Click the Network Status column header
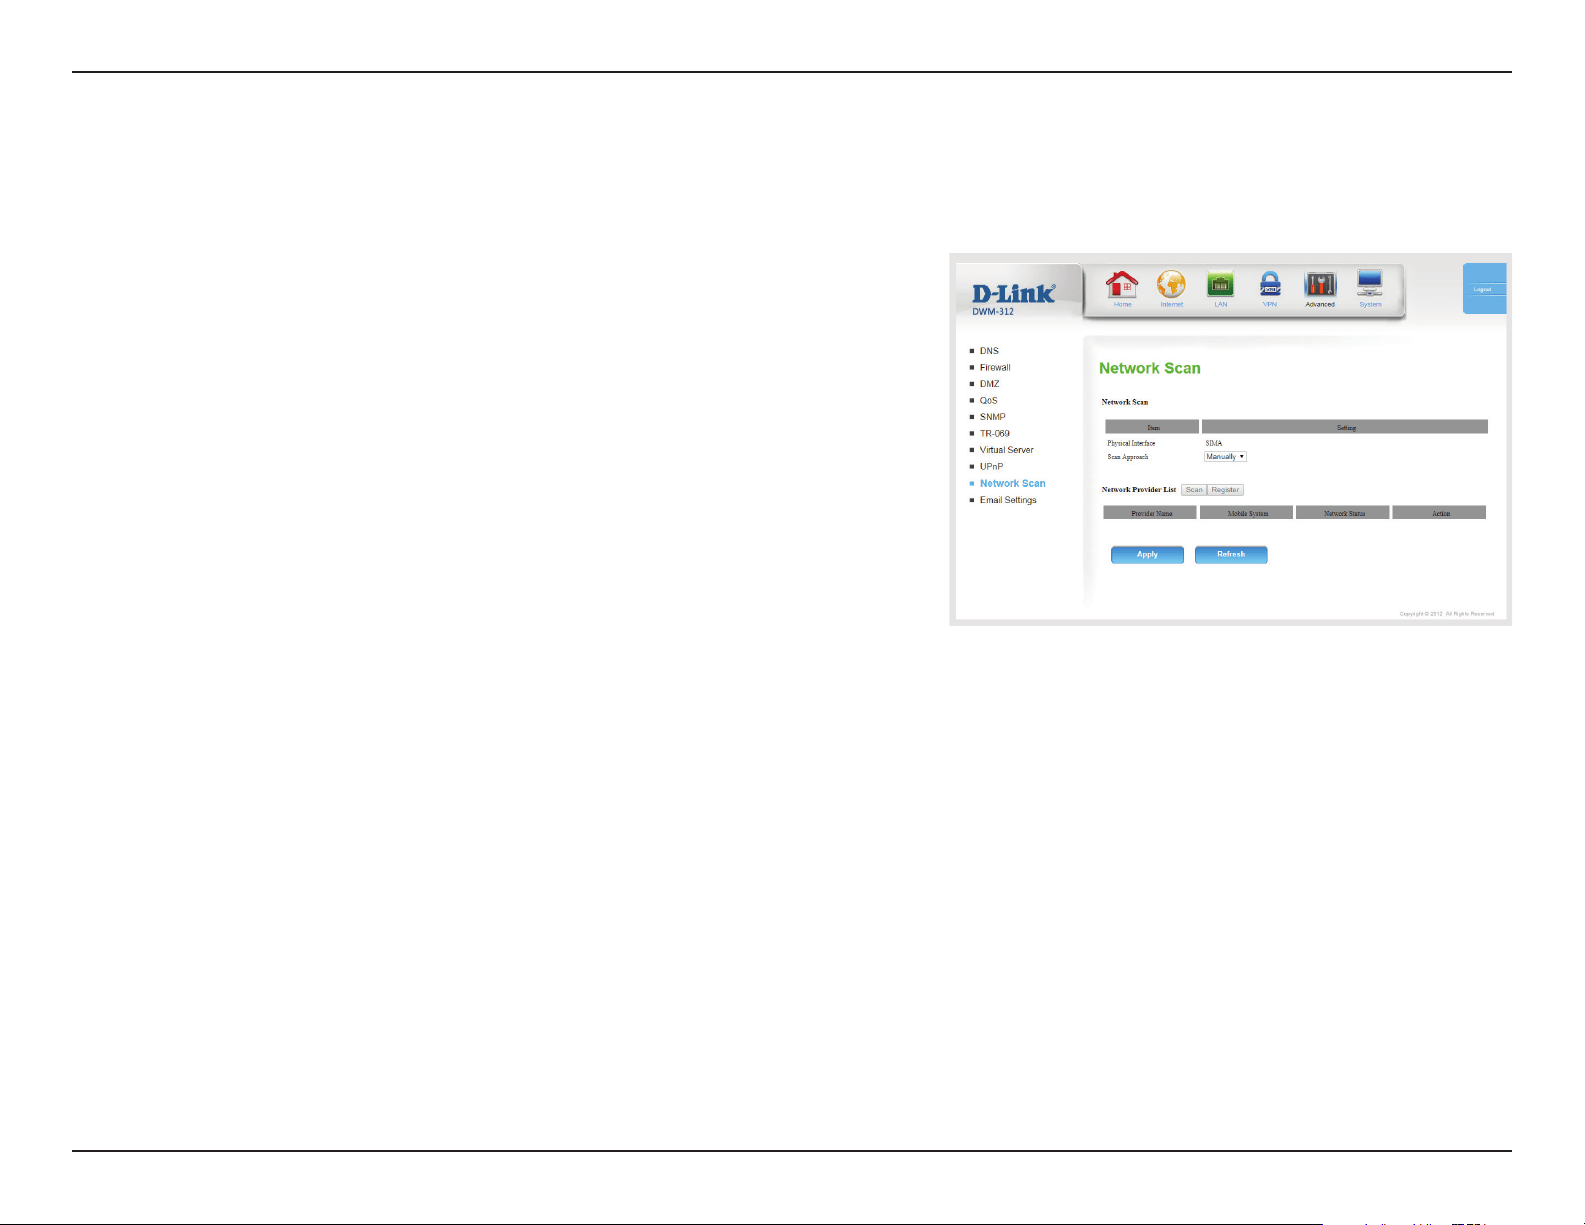 point(1343,513)
